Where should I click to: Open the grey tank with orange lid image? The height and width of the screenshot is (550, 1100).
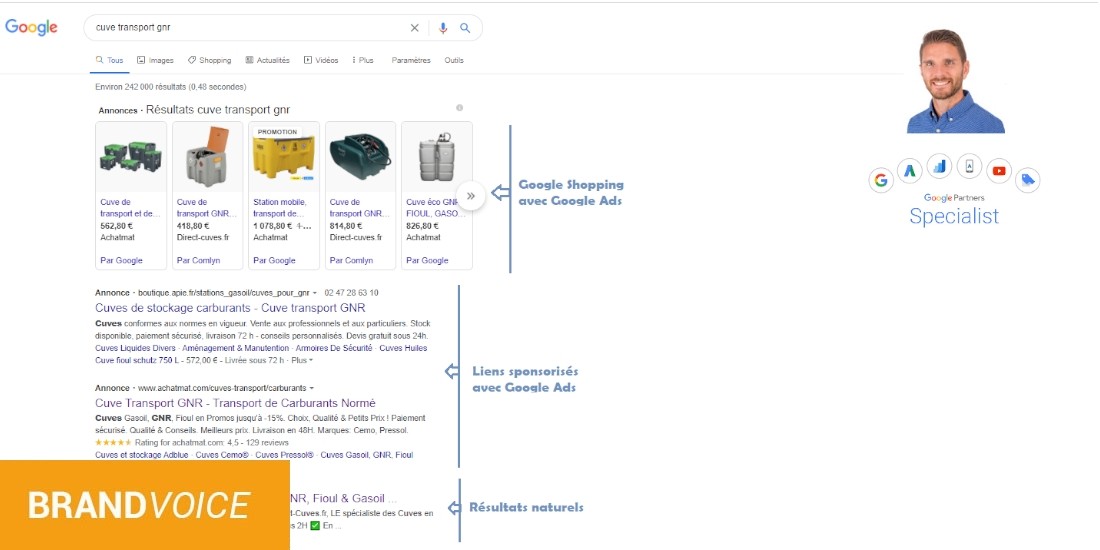point(208,157)
